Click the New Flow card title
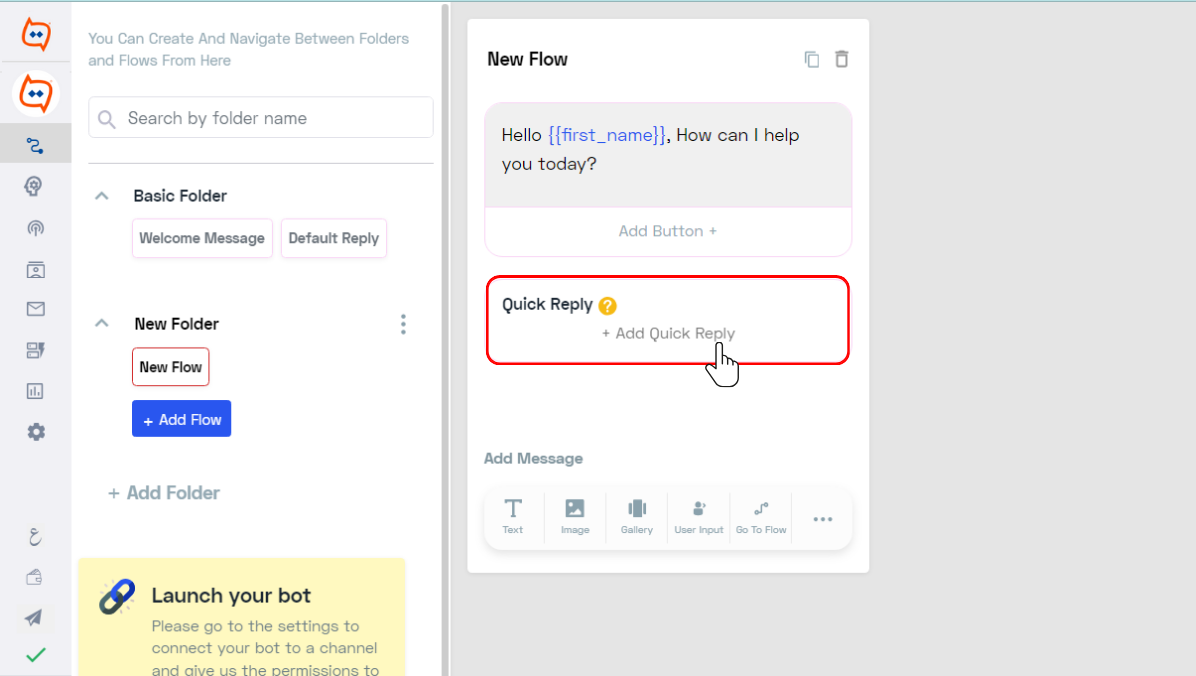1196x676 pixels. tap(527, 60)
